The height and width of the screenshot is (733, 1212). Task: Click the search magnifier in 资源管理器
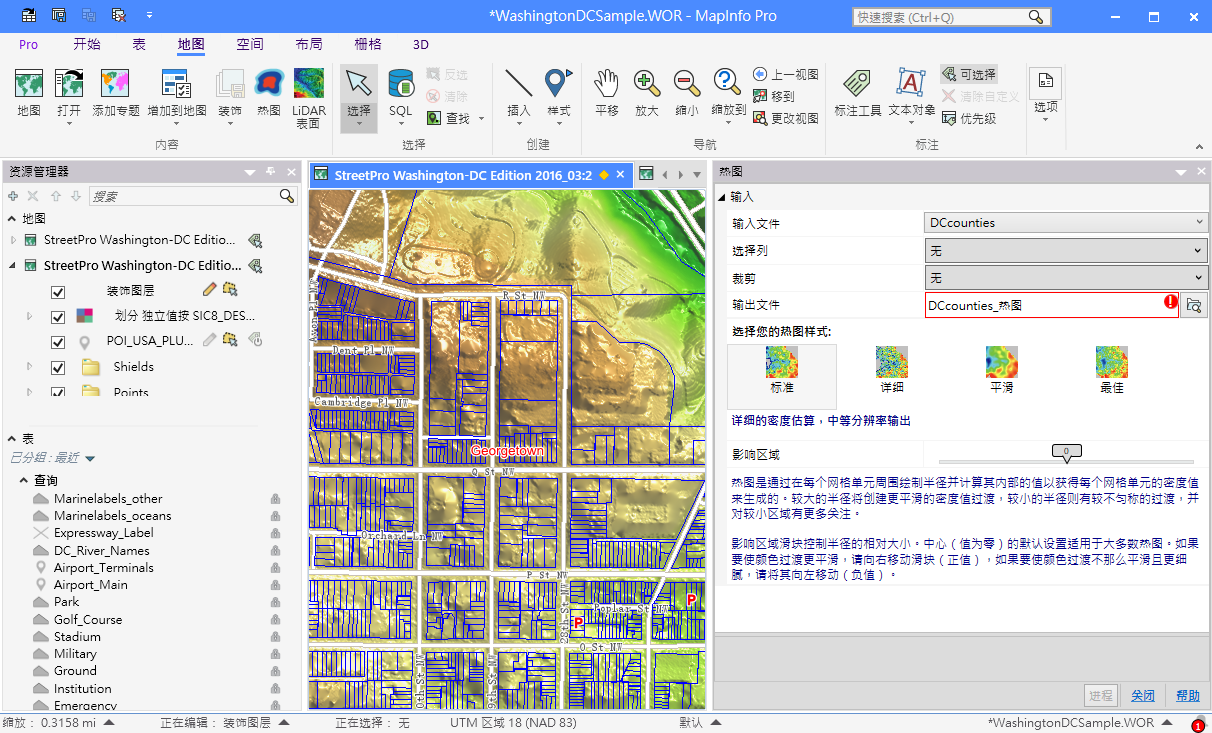(x=287, y=196)
